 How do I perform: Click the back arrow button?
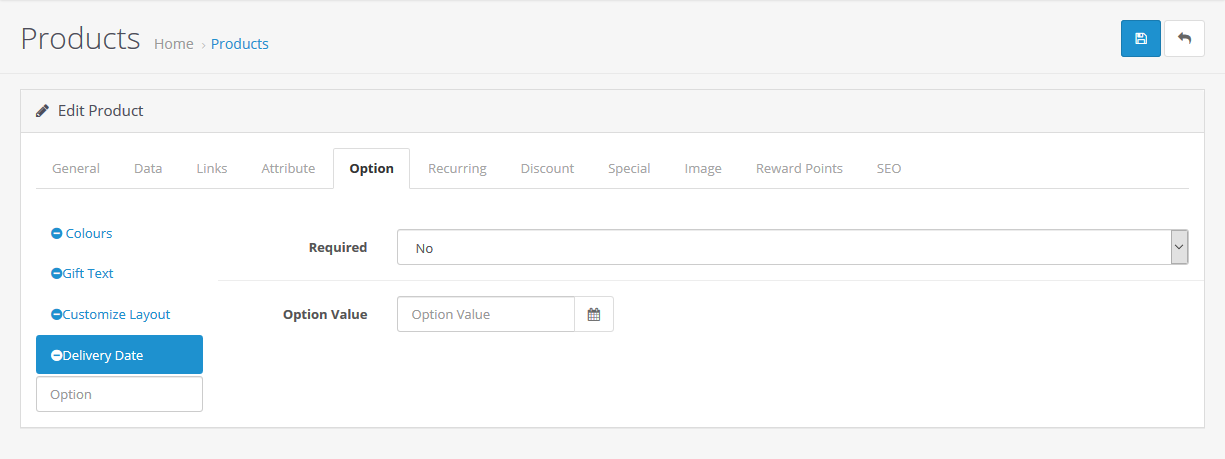(x=1184, y=39)
